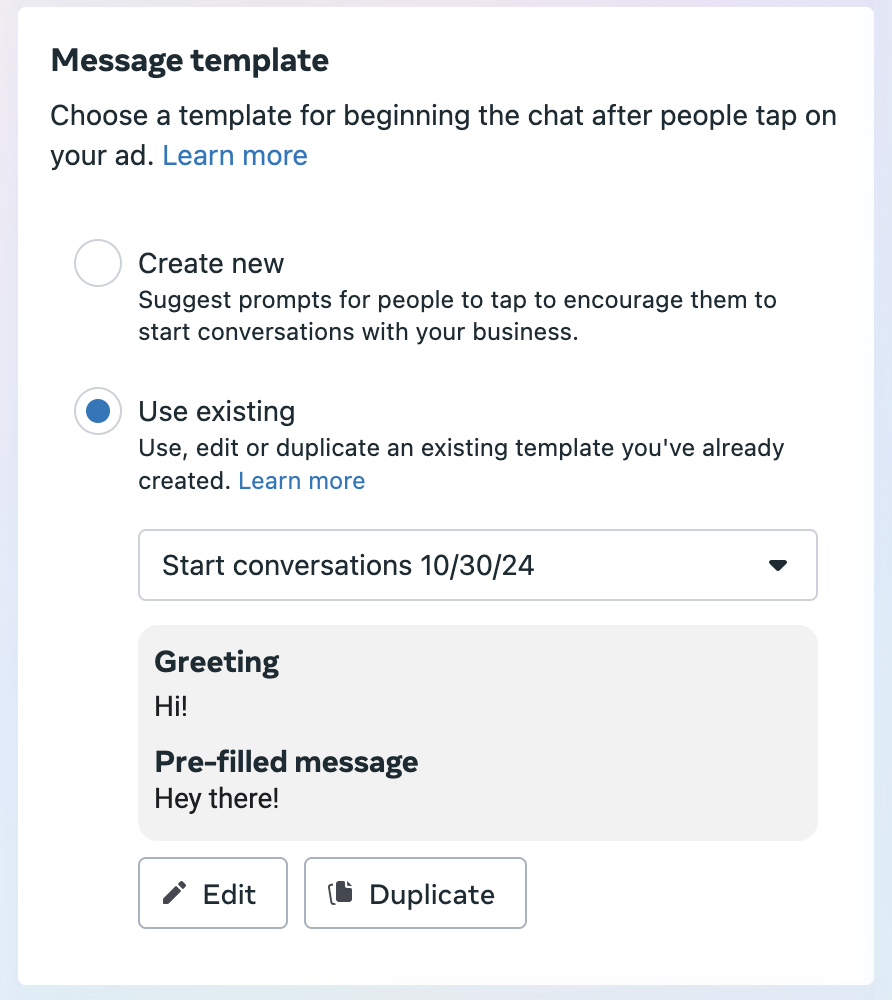The width and height of the screenshot is (892, 1000).
Task: Click the copy icon on Duplicate
Action: point(341,893)
